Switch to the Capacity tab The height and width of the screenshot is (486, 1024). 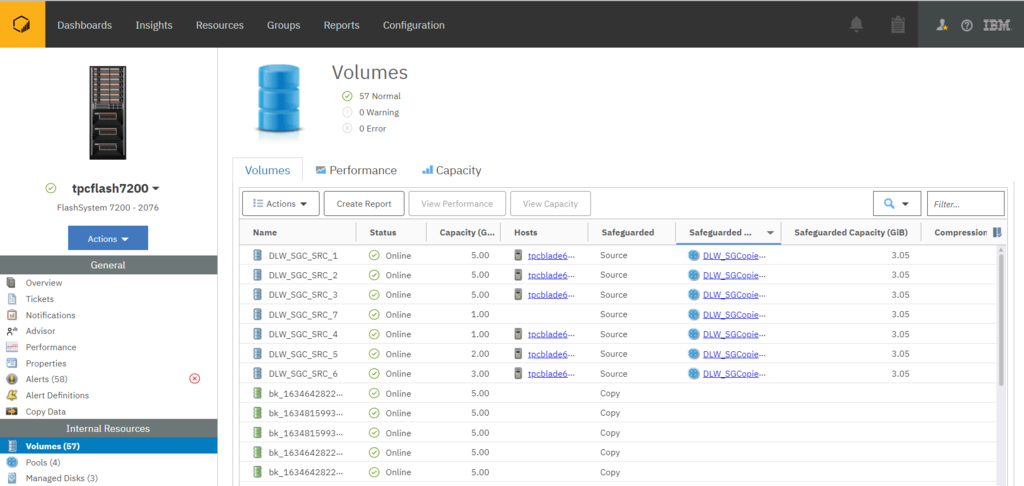tap(451, 170)
